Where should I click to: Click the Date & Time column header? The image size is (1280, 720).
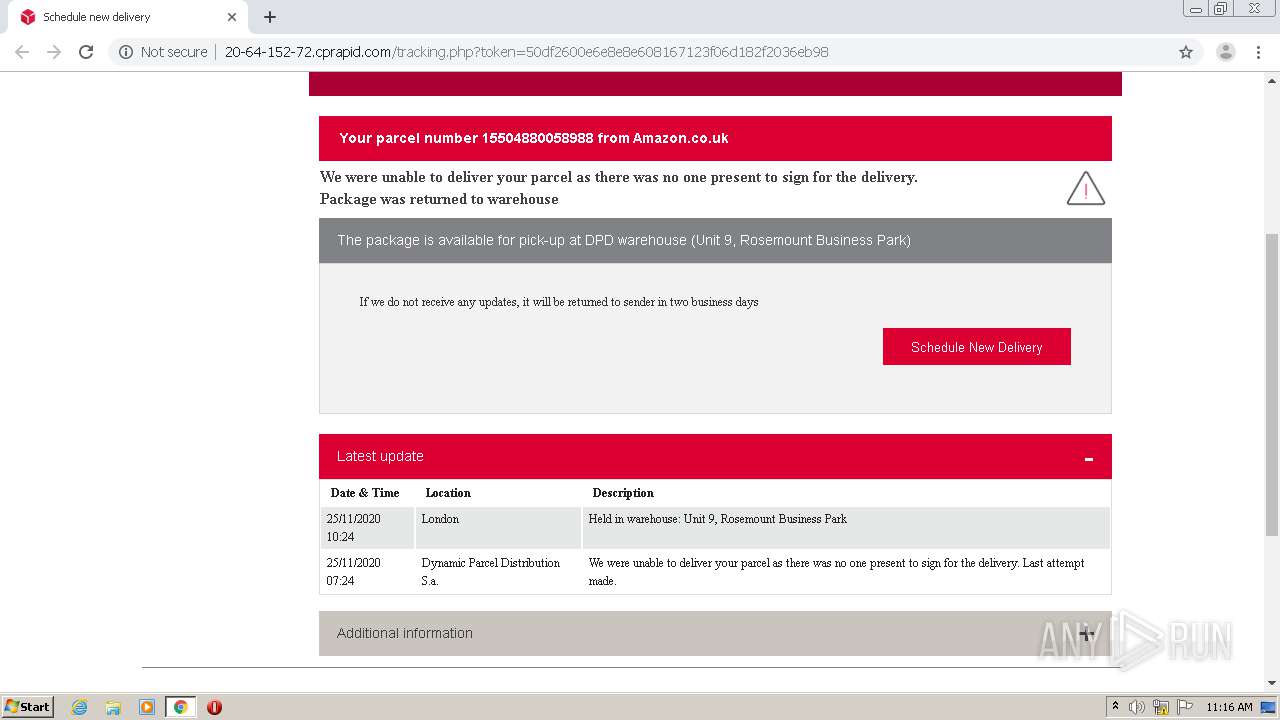tap(365, 493)
